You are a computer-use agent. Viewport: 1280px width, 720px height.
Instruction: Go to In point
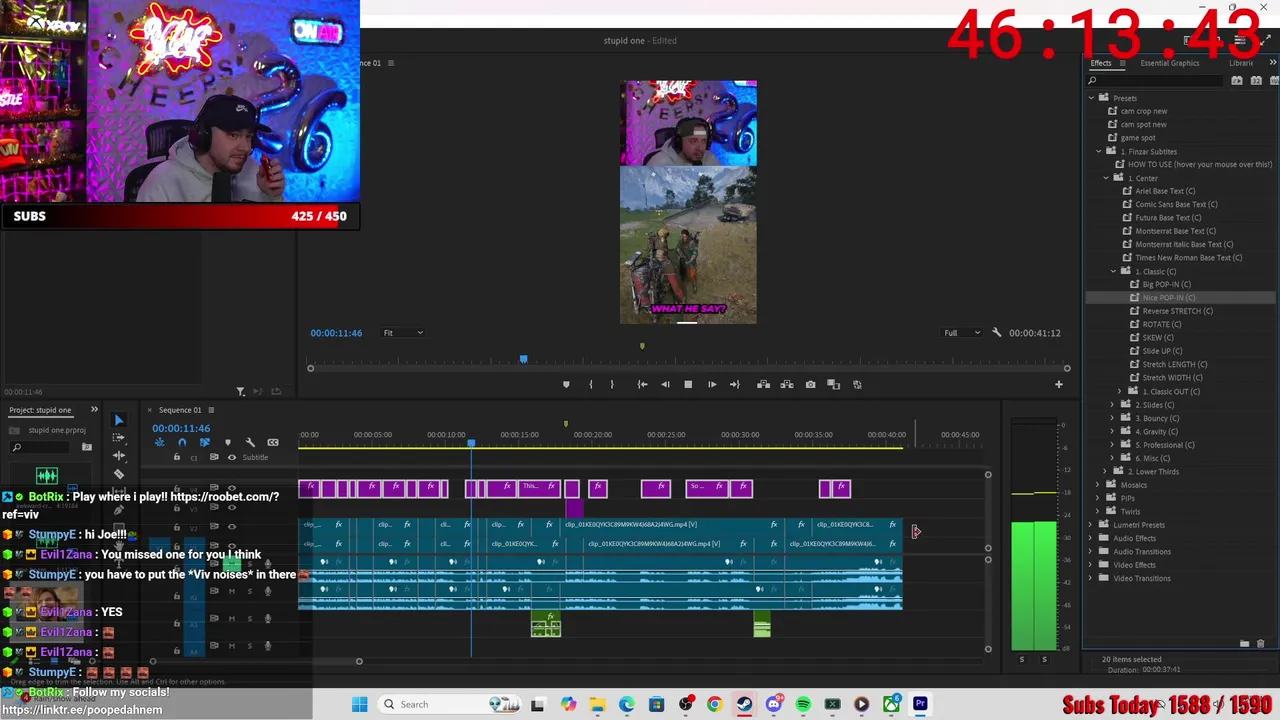point(642,384)
